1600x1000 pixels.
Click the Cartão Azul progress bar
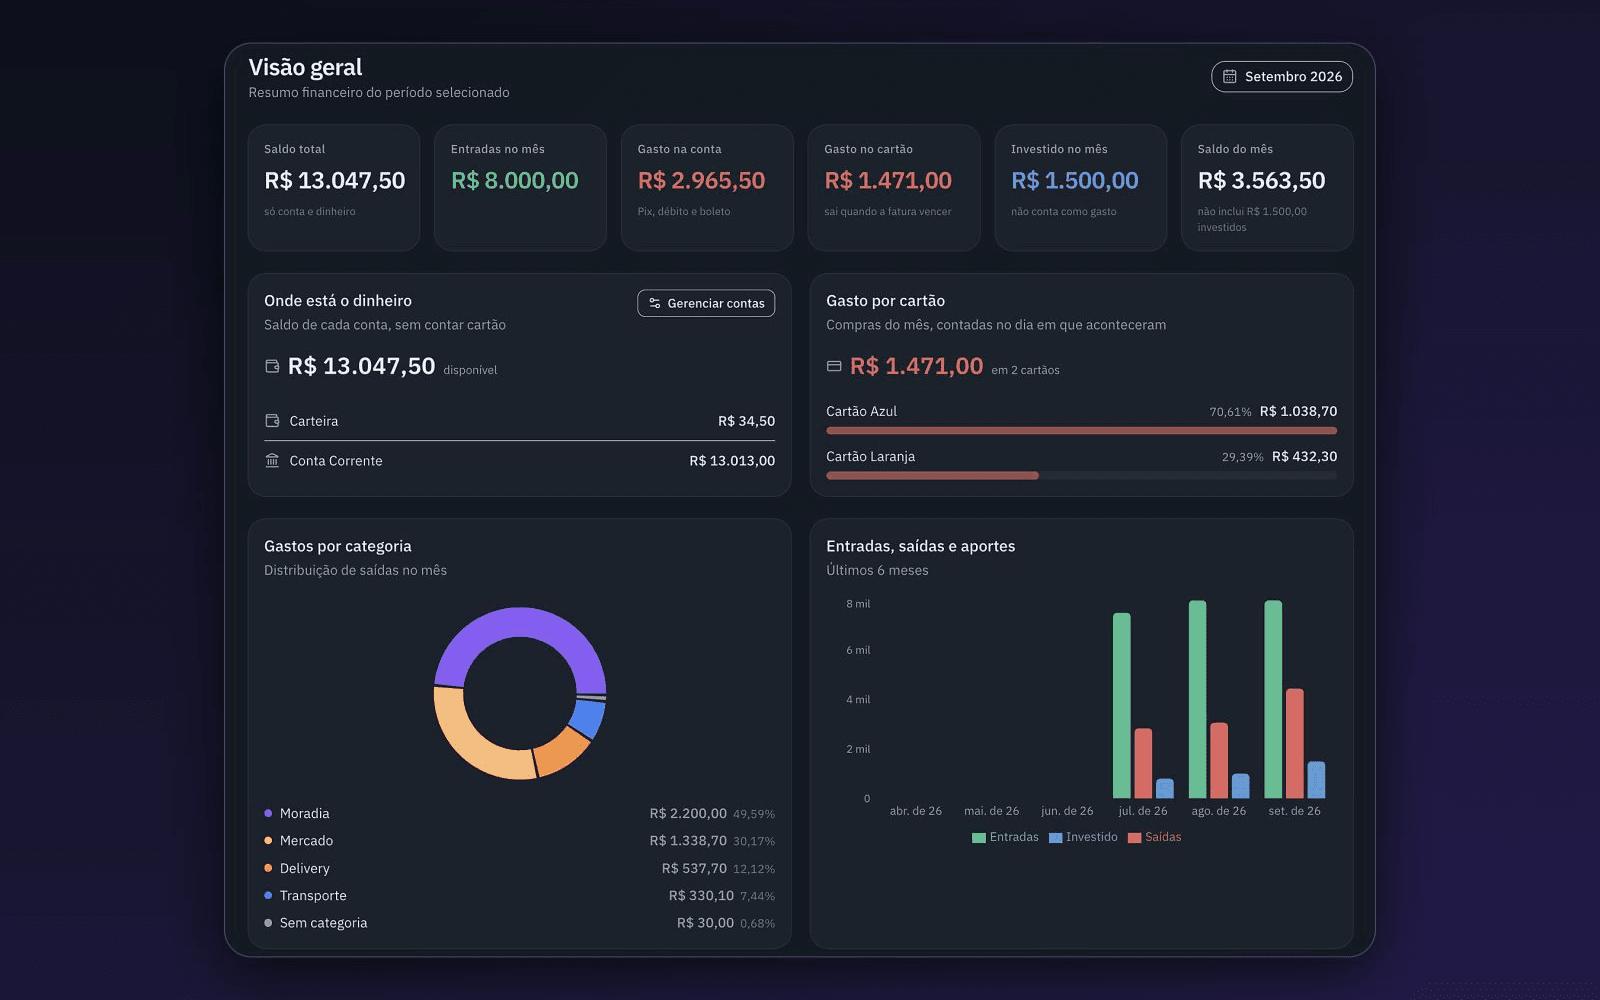tap(1081, 431)
